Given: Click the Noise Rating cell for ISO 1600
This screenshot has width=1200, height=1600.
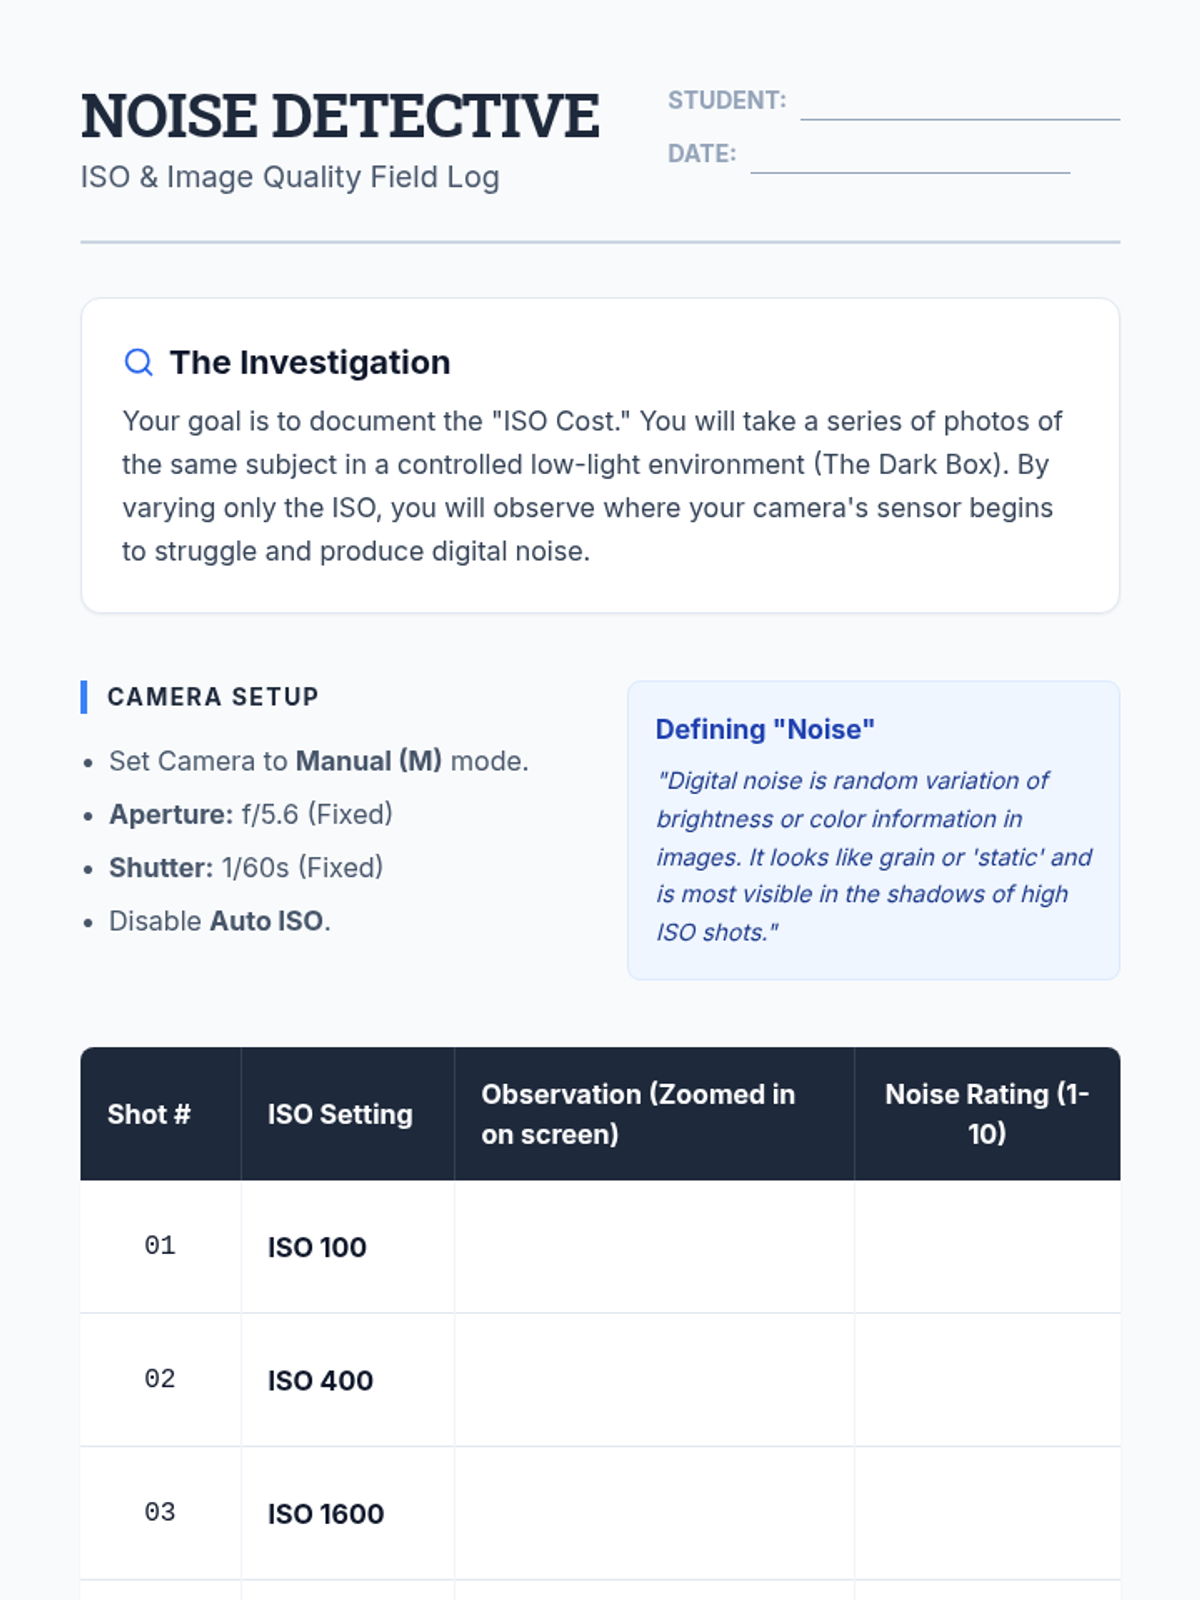Looking at the screenshot, I should point(987,1513).
